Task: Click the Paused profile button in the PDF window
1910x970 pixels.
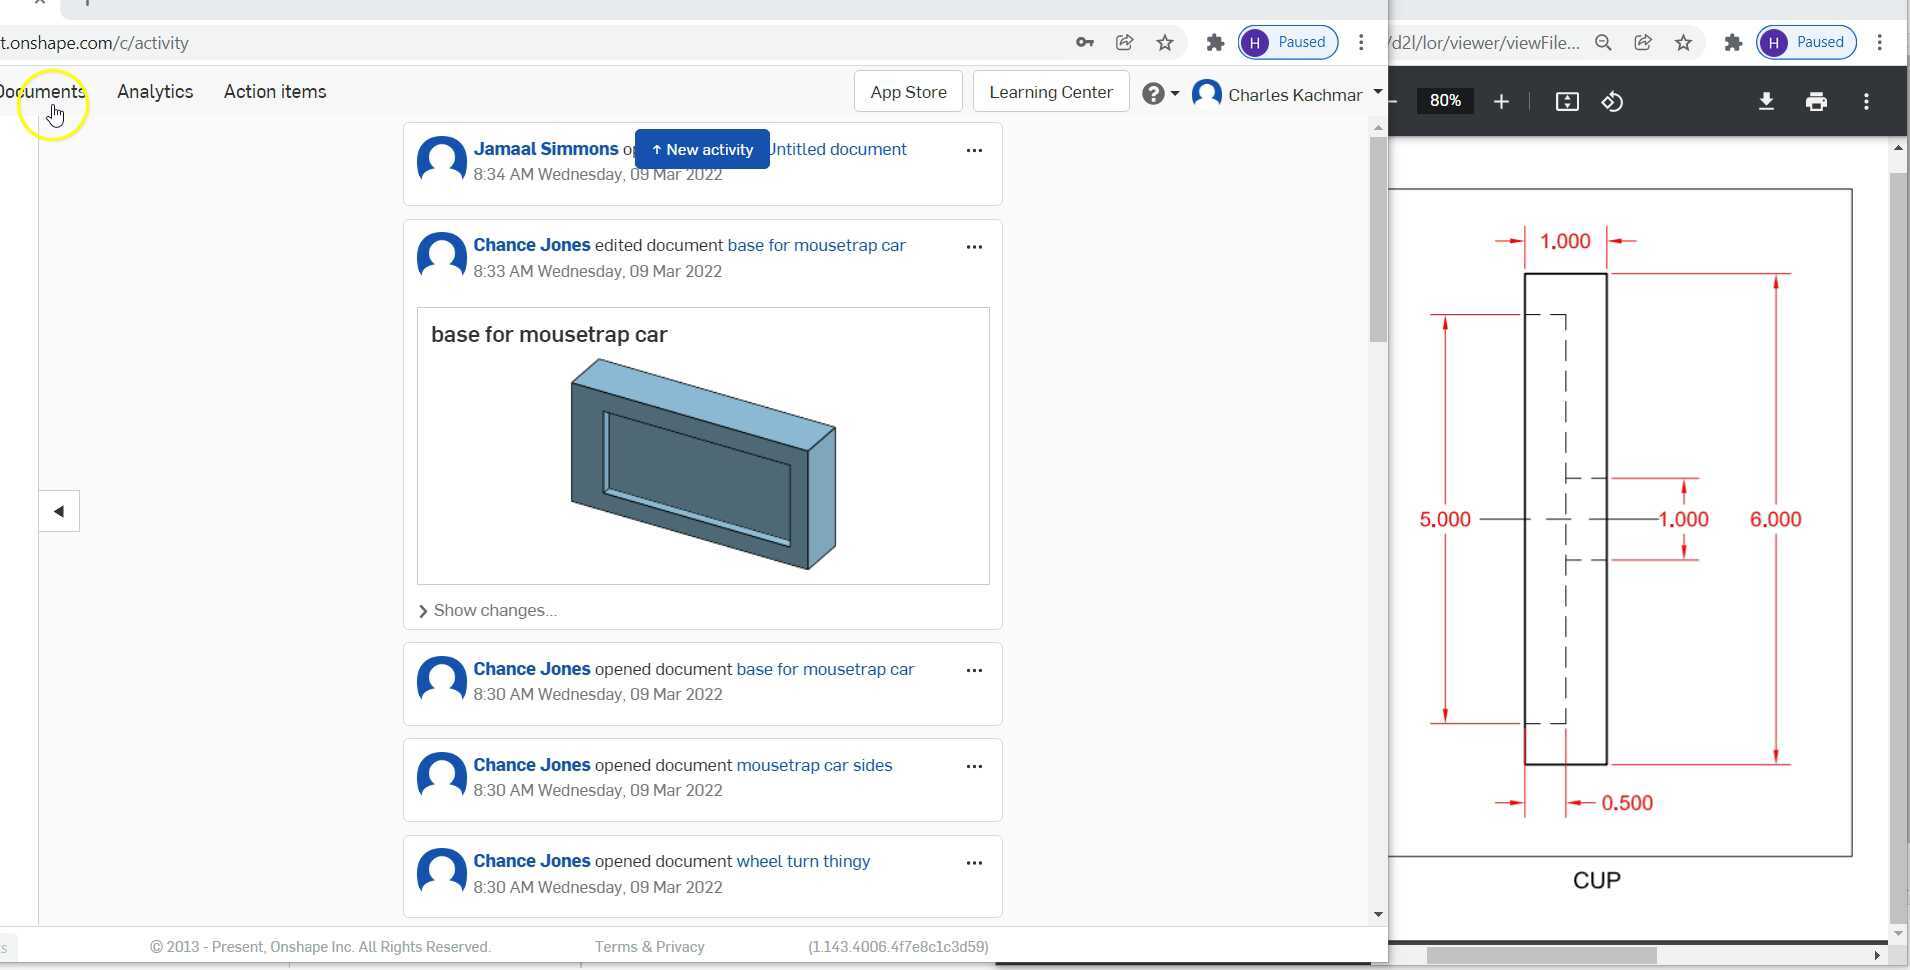Action: [1807, 42]
